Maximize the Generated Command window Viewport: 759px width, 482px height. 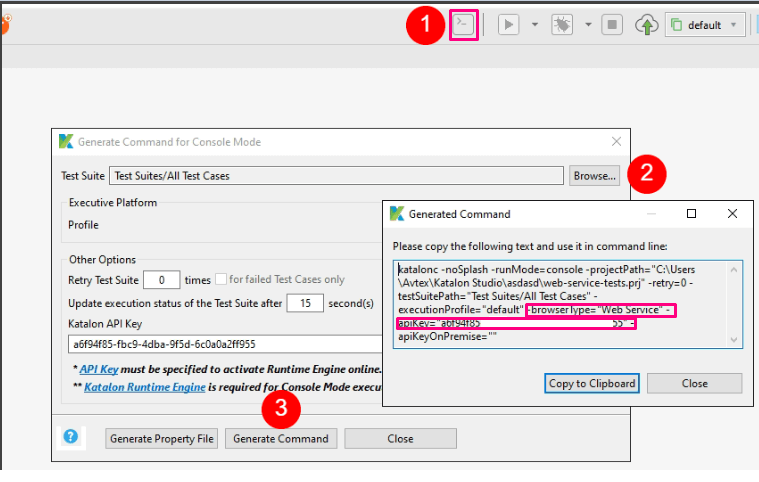(x=691, y=214)
